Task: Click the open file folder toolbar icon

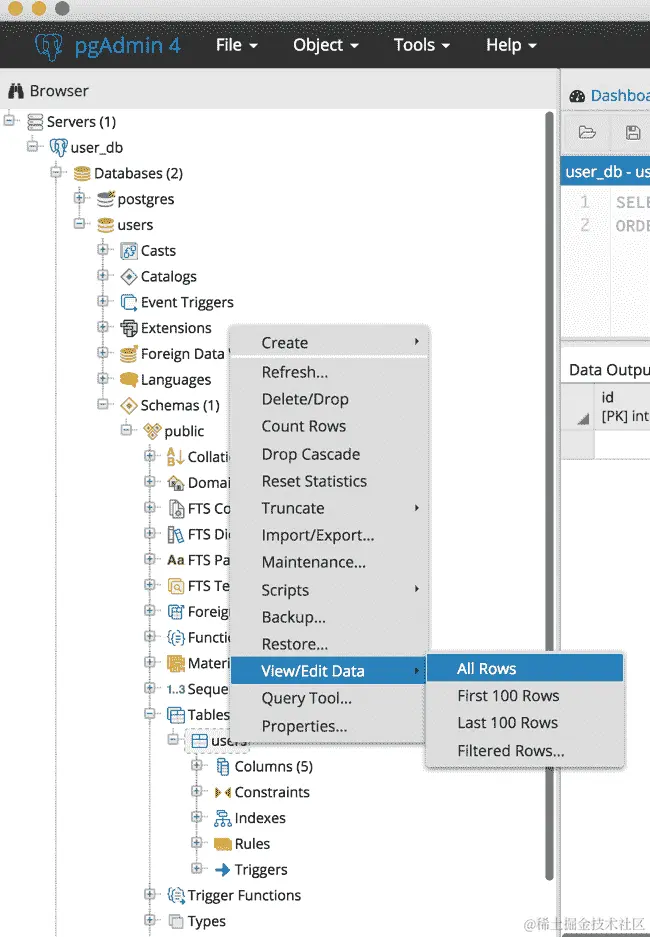Action: [587, 133]
